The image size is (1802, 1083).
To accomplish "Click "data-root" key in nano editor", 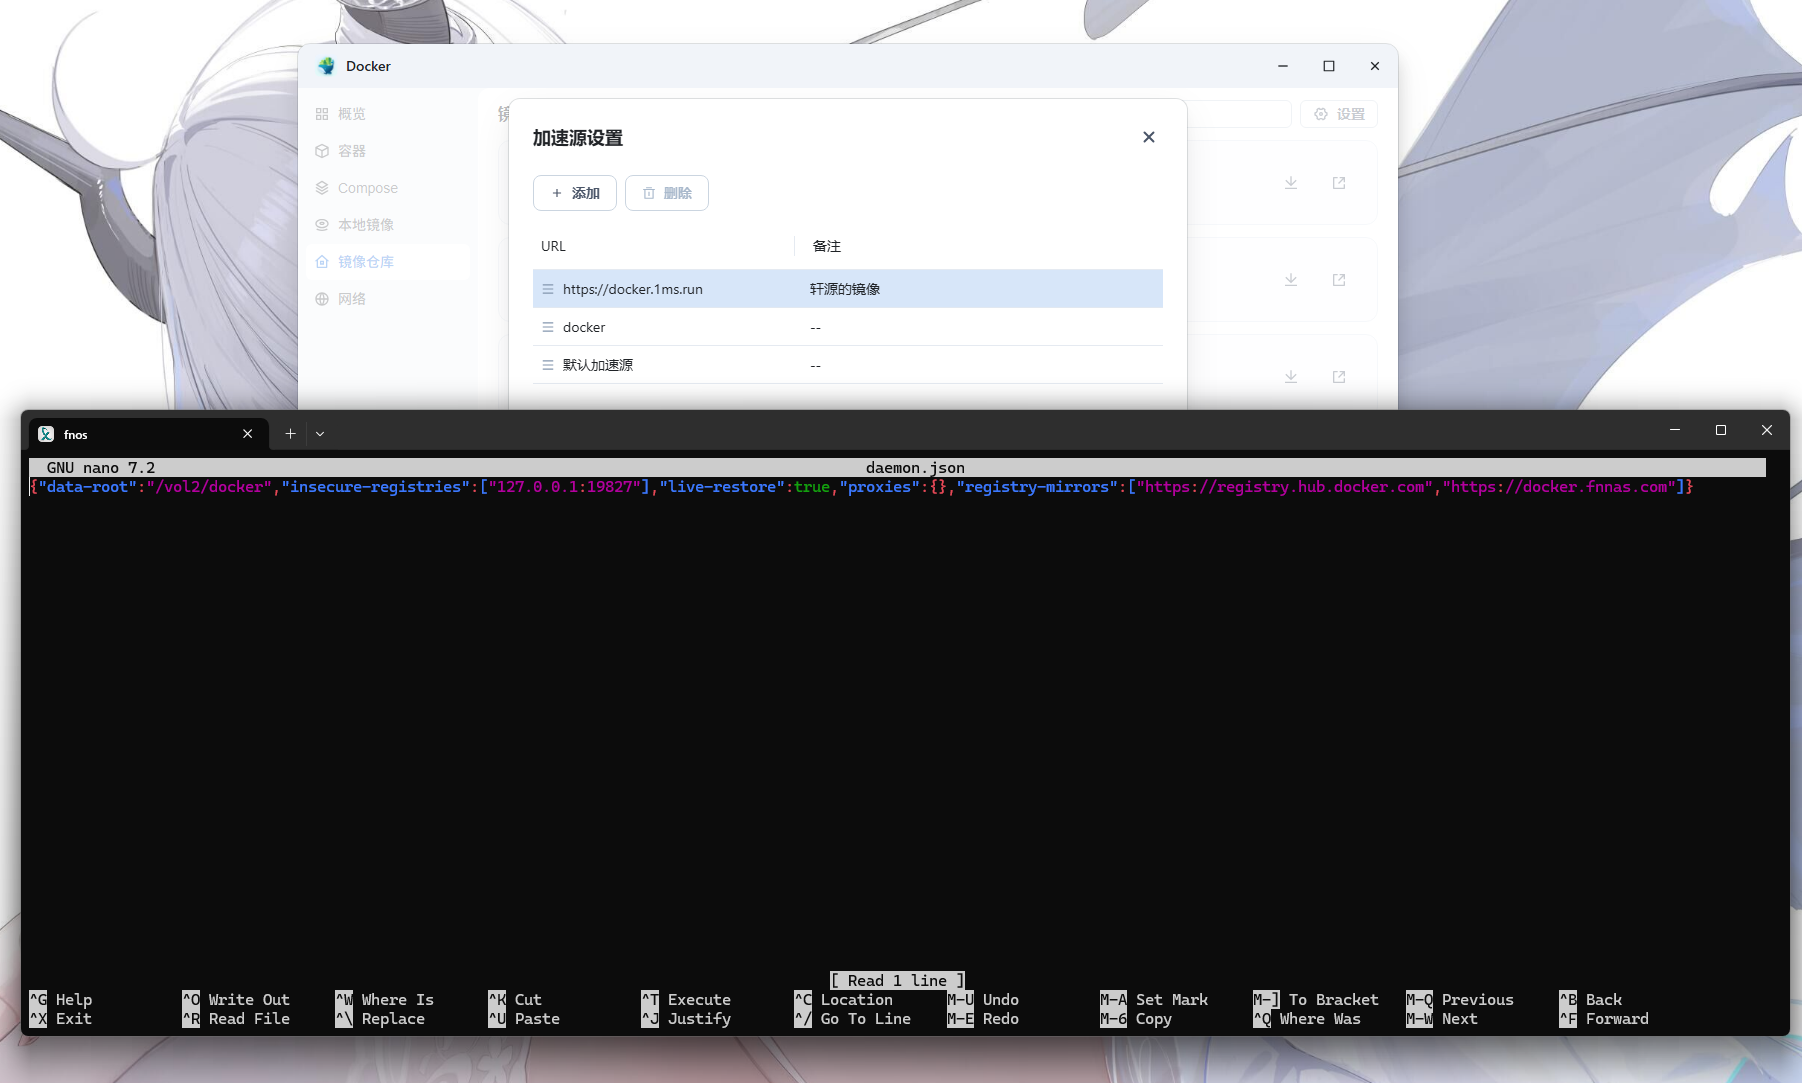I will click(87, 487).
